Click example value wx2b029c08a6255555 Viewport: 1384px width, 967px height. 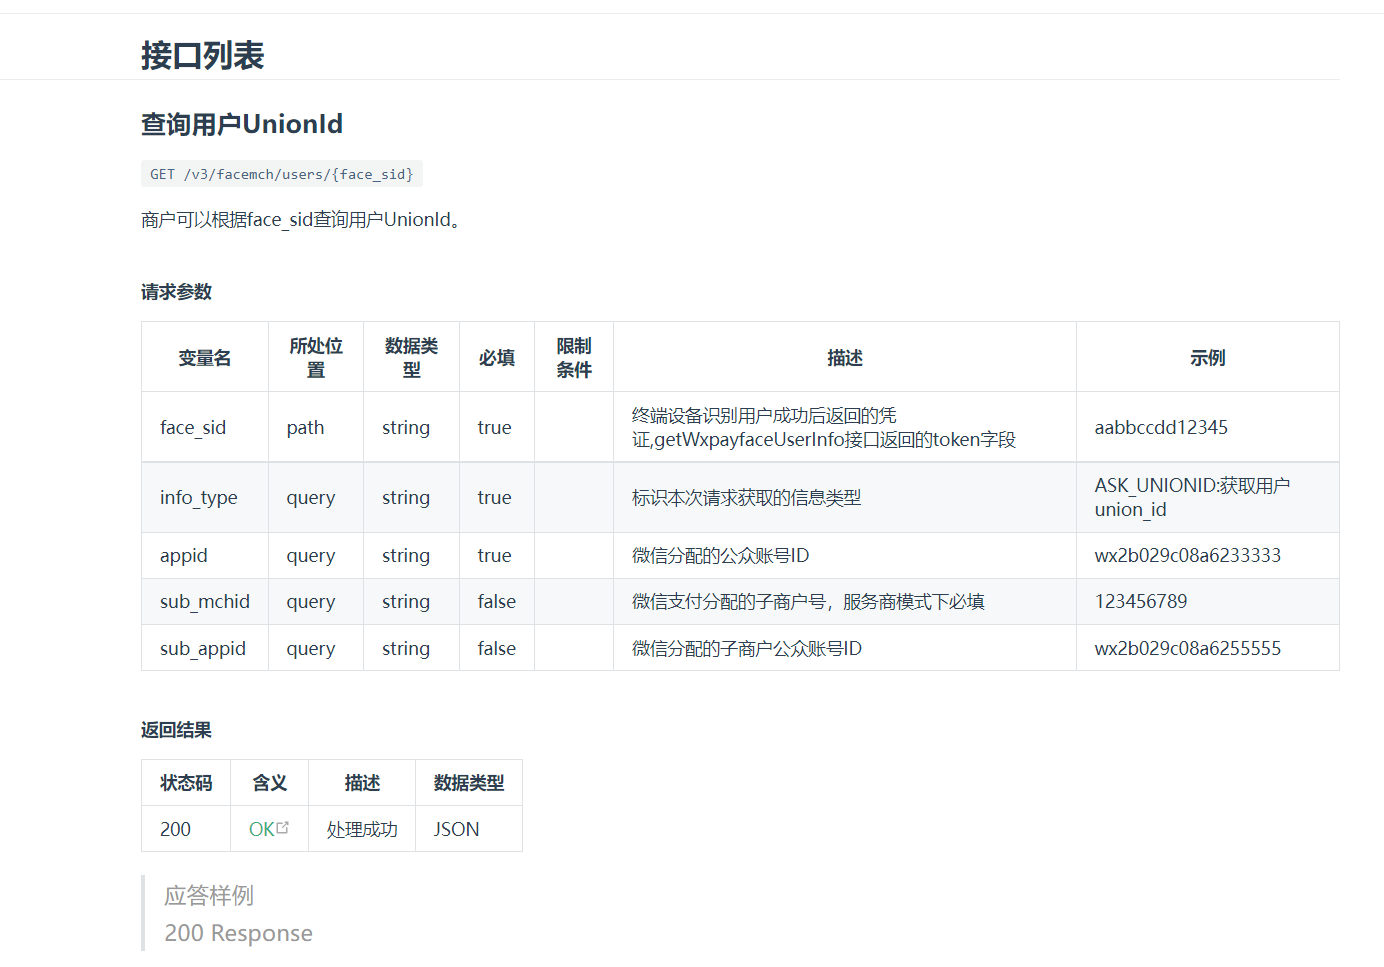[x=1188, y=648]
